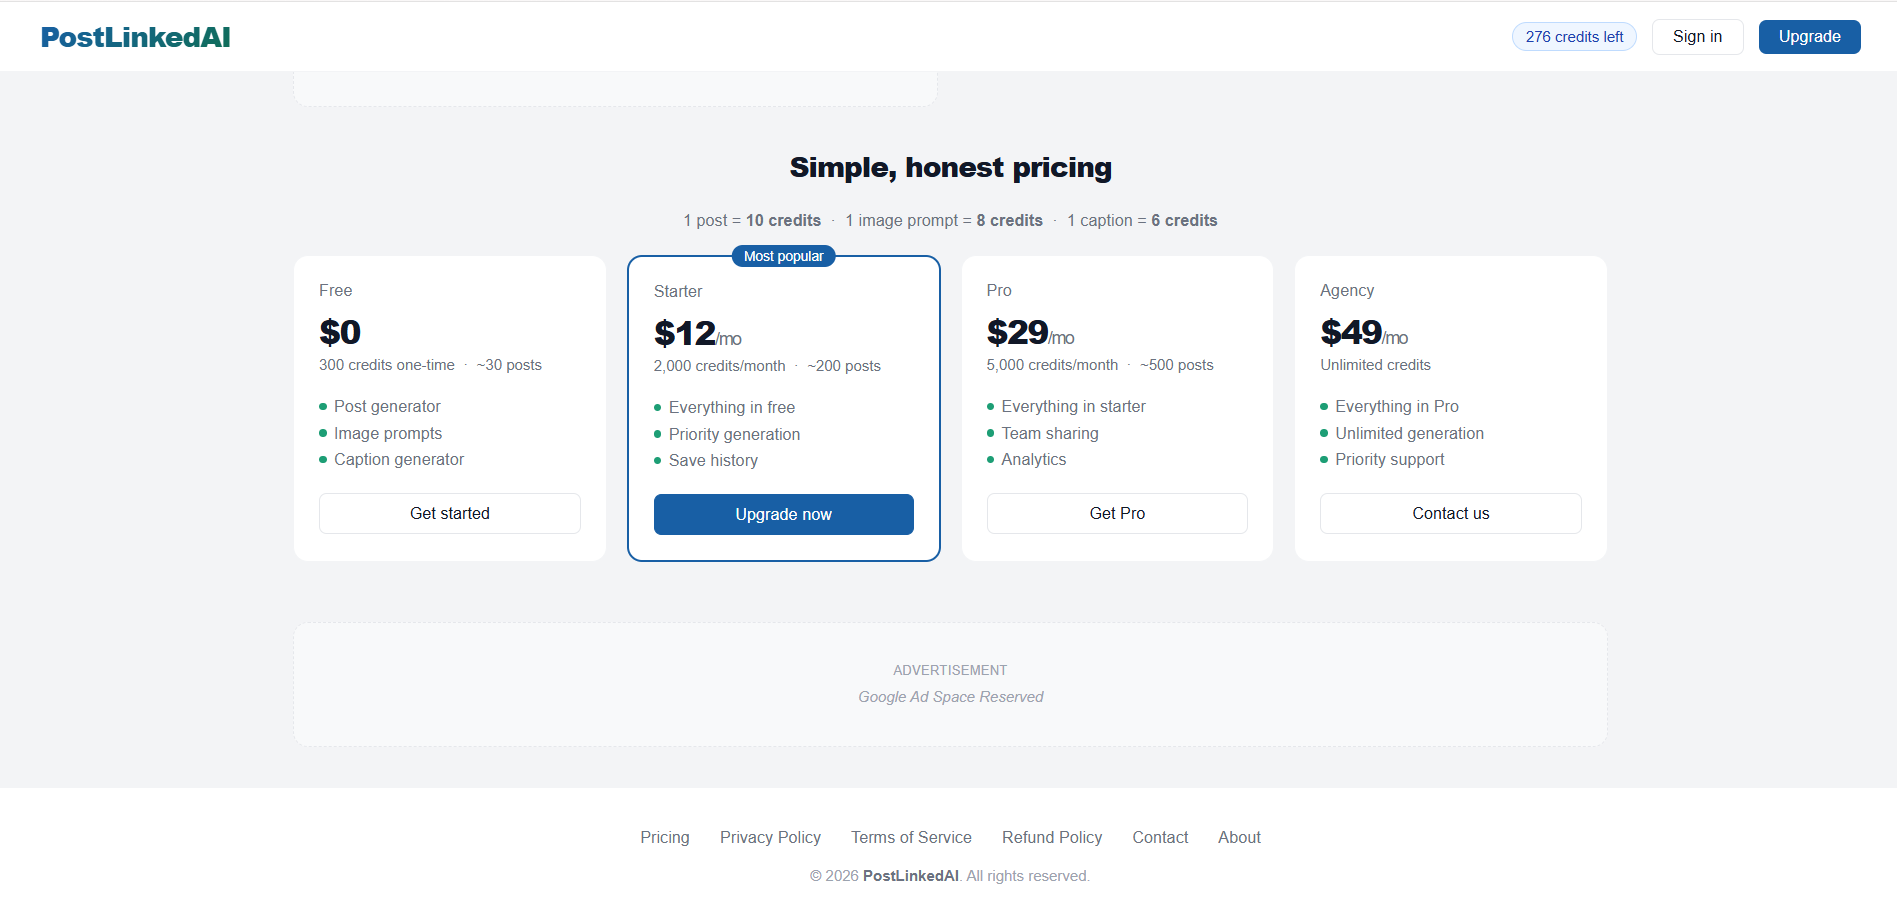Click PostLinkedAI name in copyright line
This screenshot has width=1897, height=912.
(x=910, y=876)
